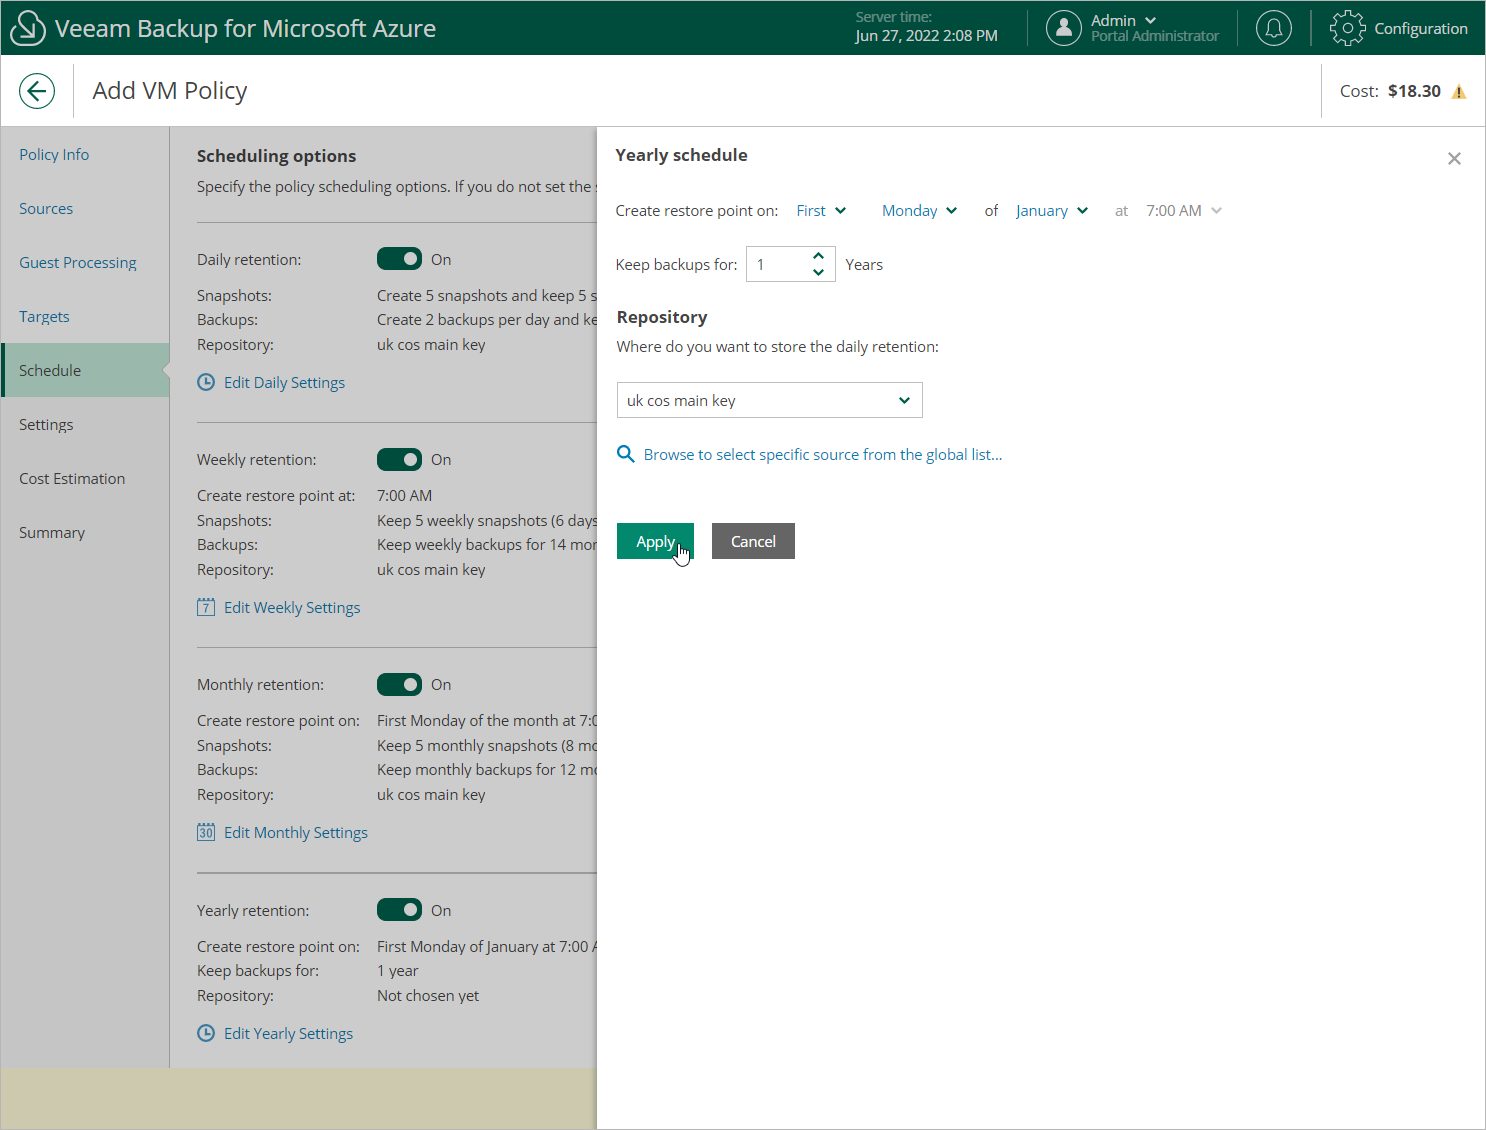
Task: Toggle Monthly retention switch
Action: click(399, 684)
